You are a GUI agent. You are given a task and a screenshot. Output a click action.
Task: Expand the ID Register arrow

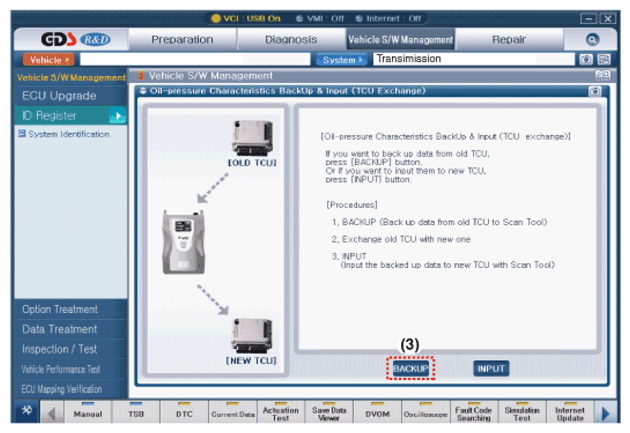pos(117,116)
